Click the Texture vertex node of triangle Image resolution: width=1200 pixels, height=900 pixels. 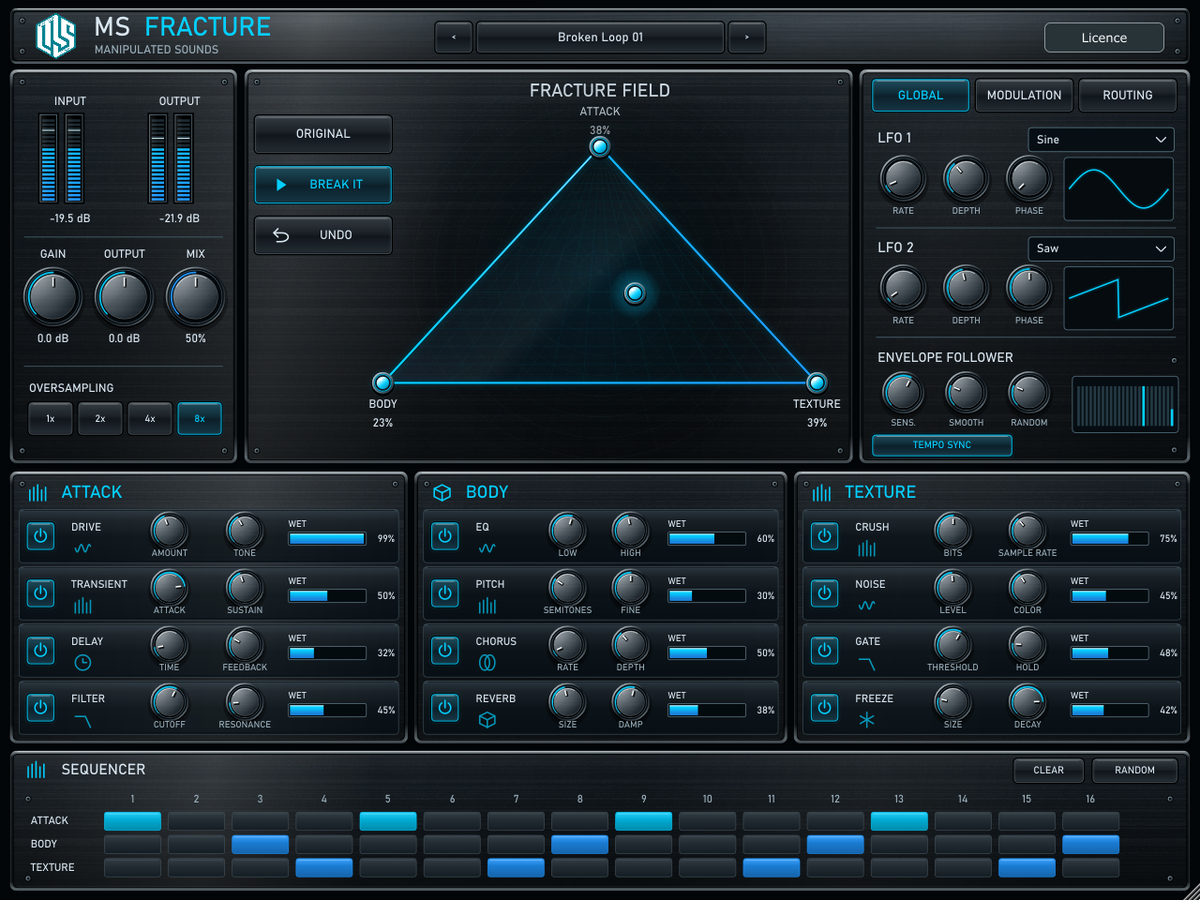[817, 382]
